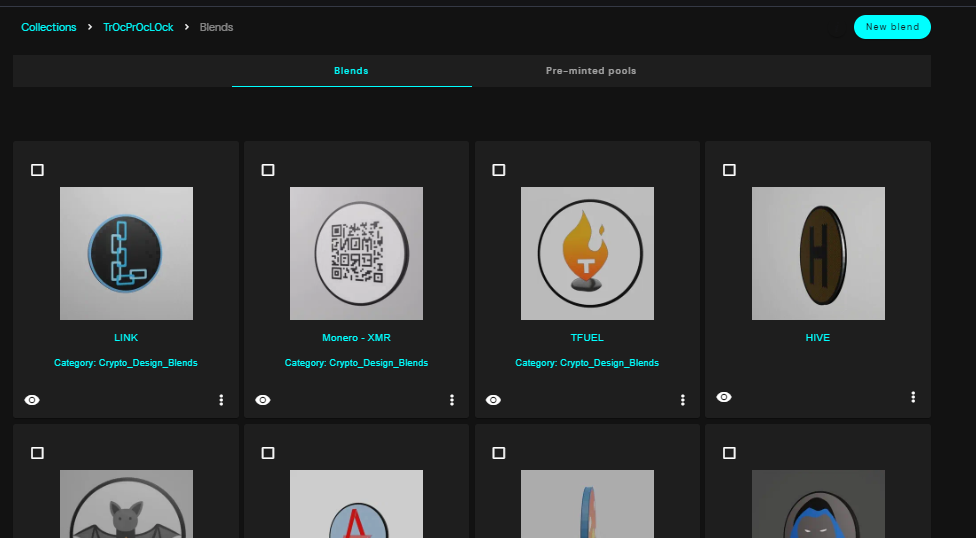Viewport: 976px width, 538px height.
Task: Check the LINK blend checkbox
Action: click(x=37, y=170)
